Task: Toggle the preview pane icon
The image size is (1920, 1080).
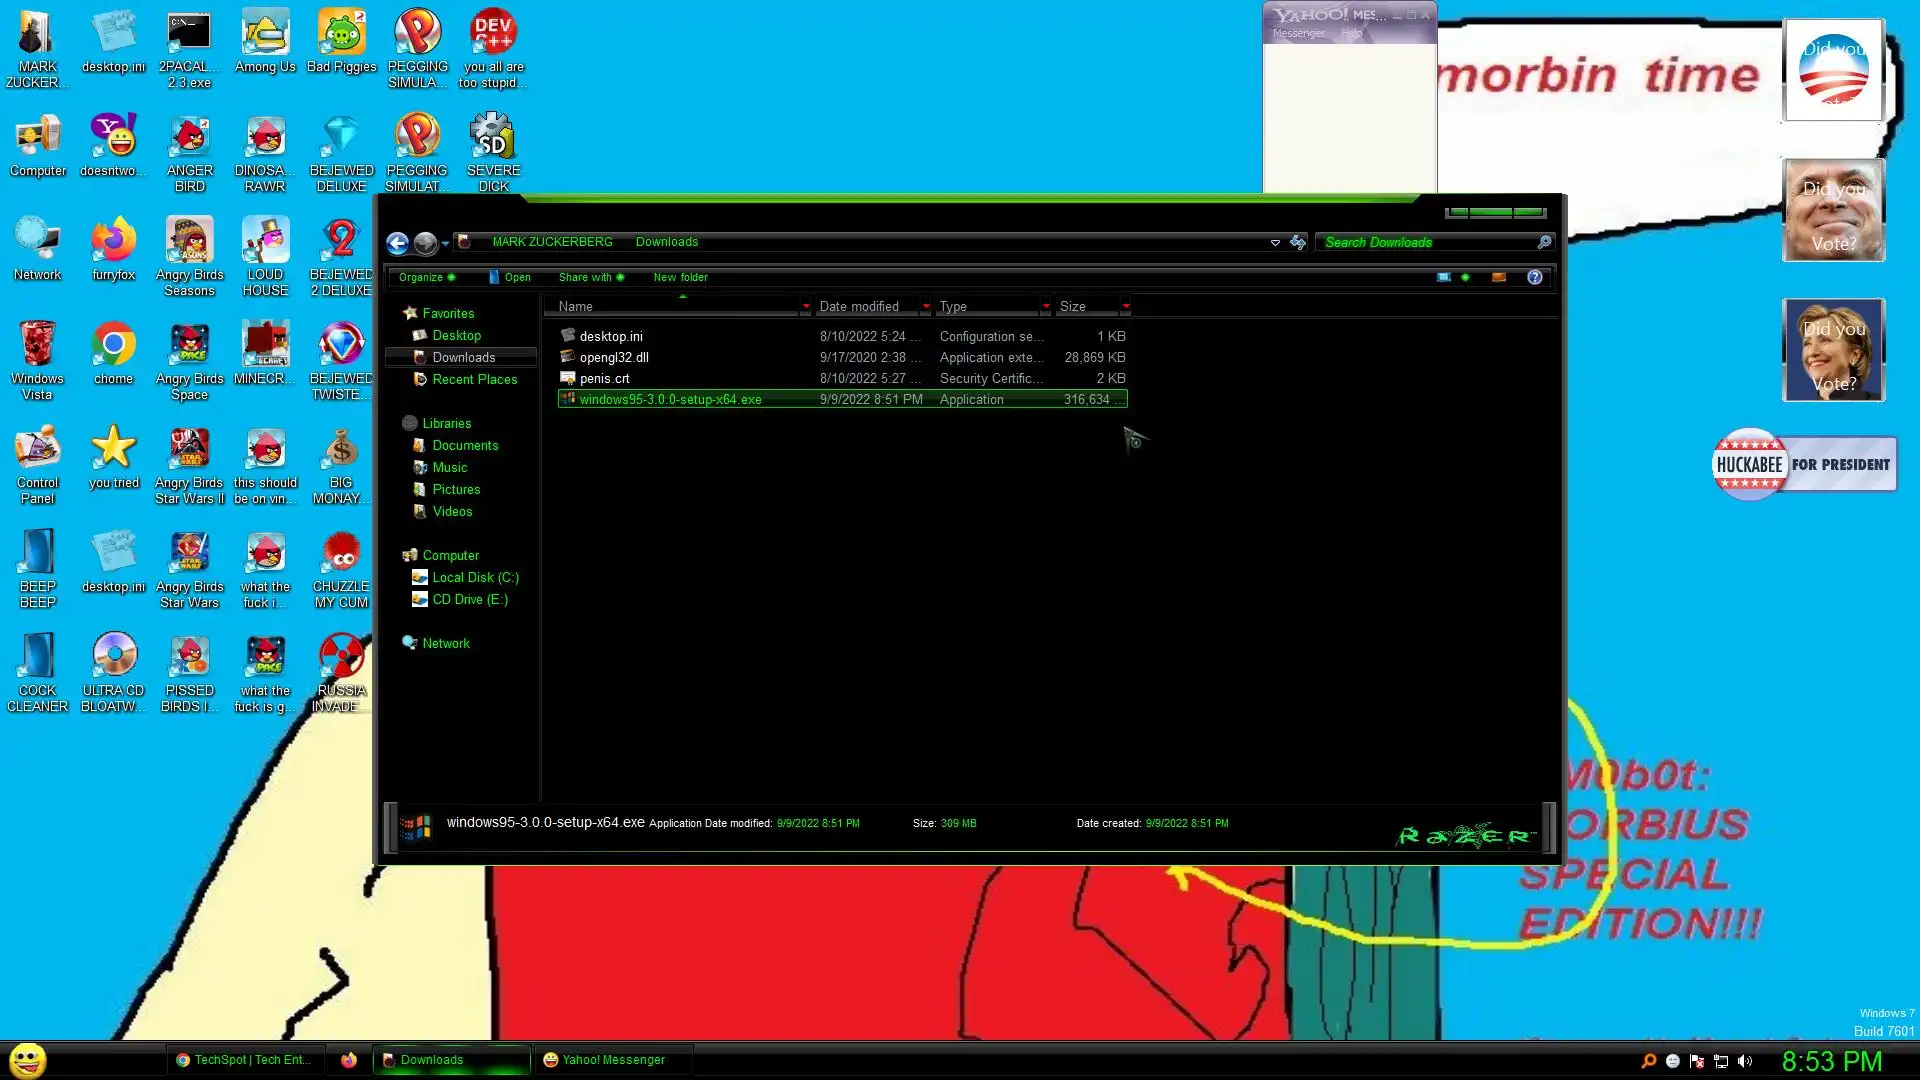Action: click(x=1498, y=278)
